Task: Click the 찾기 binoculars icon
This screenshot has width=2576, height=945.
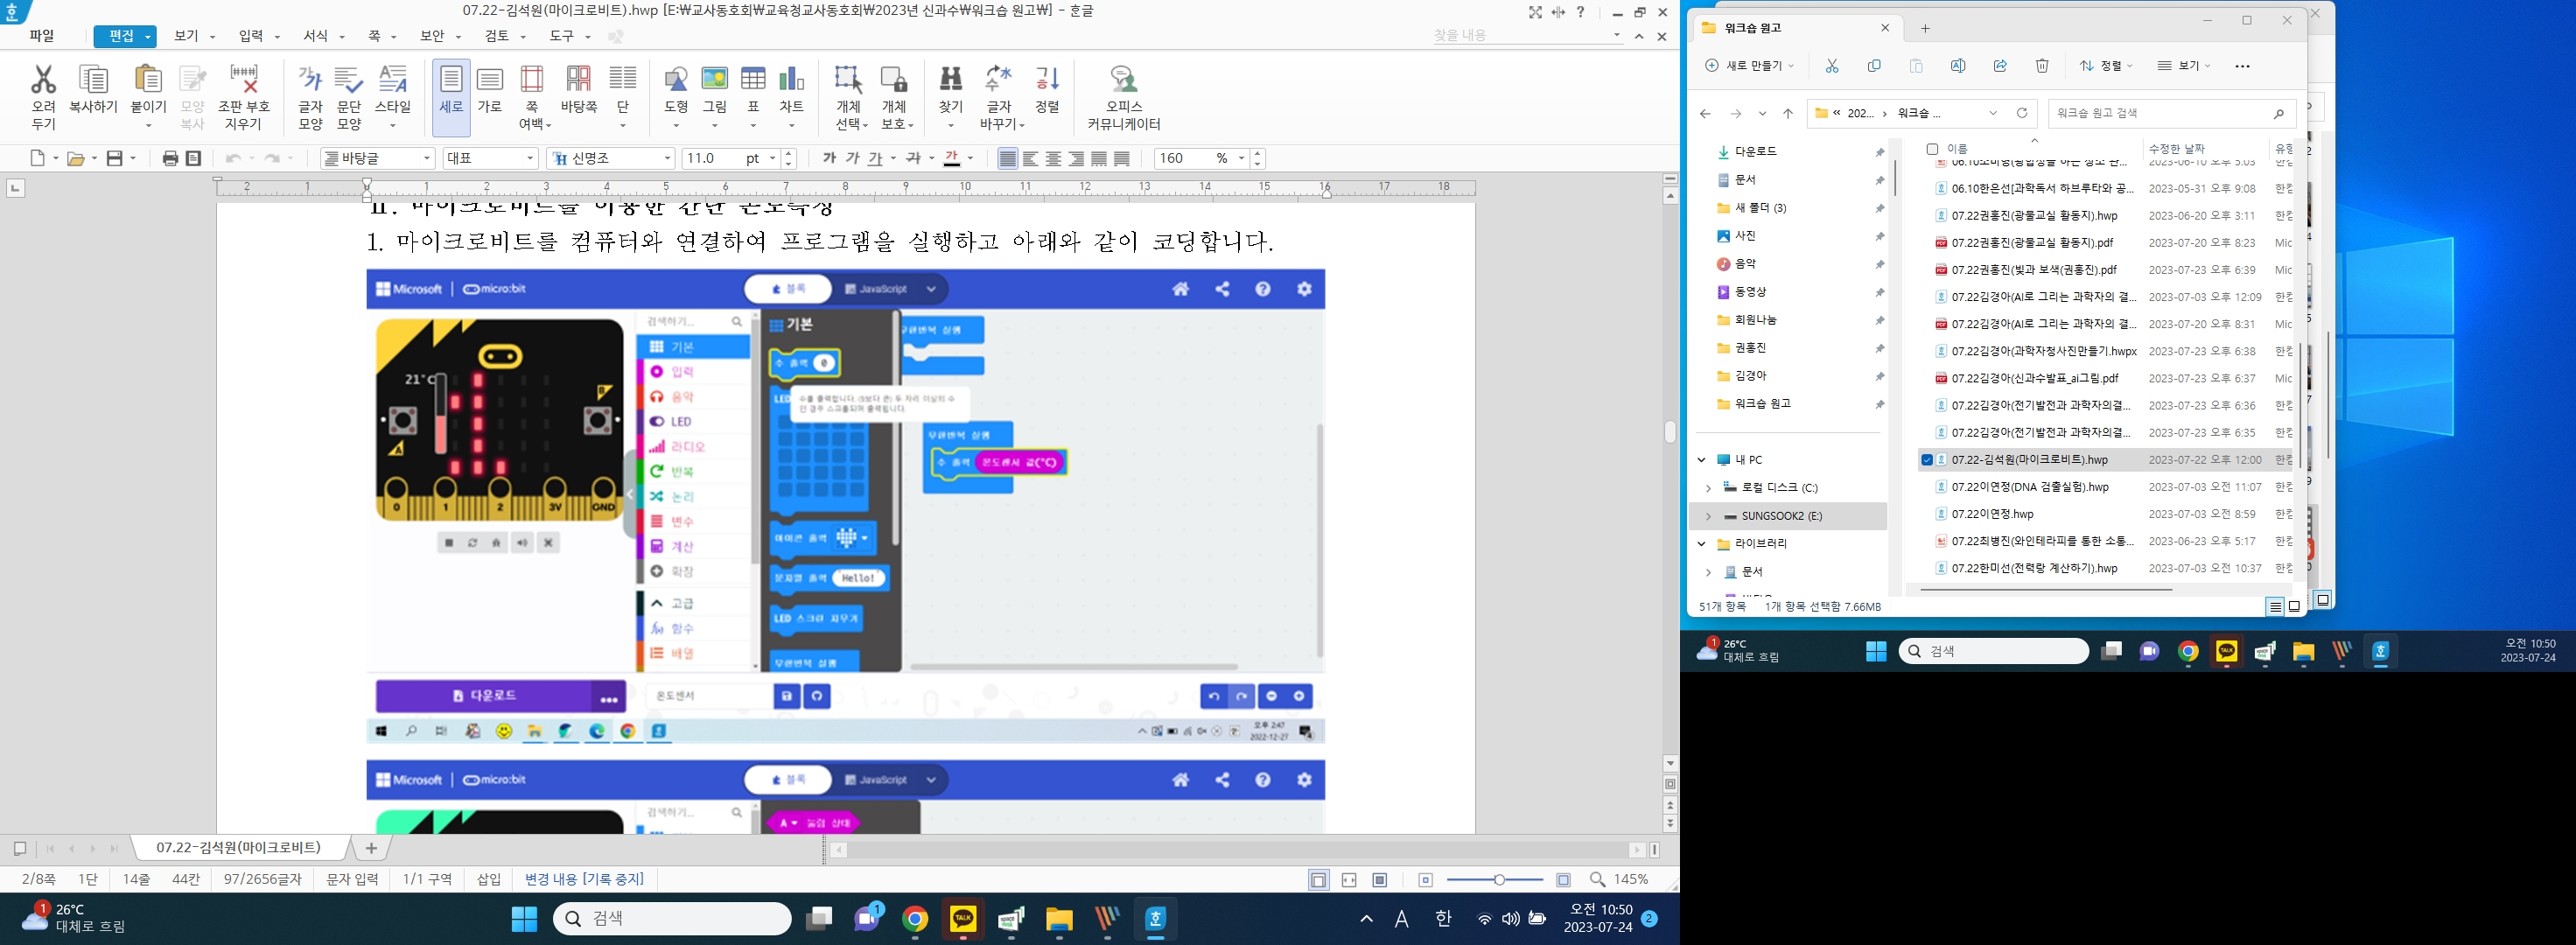Action: point(950,80)
